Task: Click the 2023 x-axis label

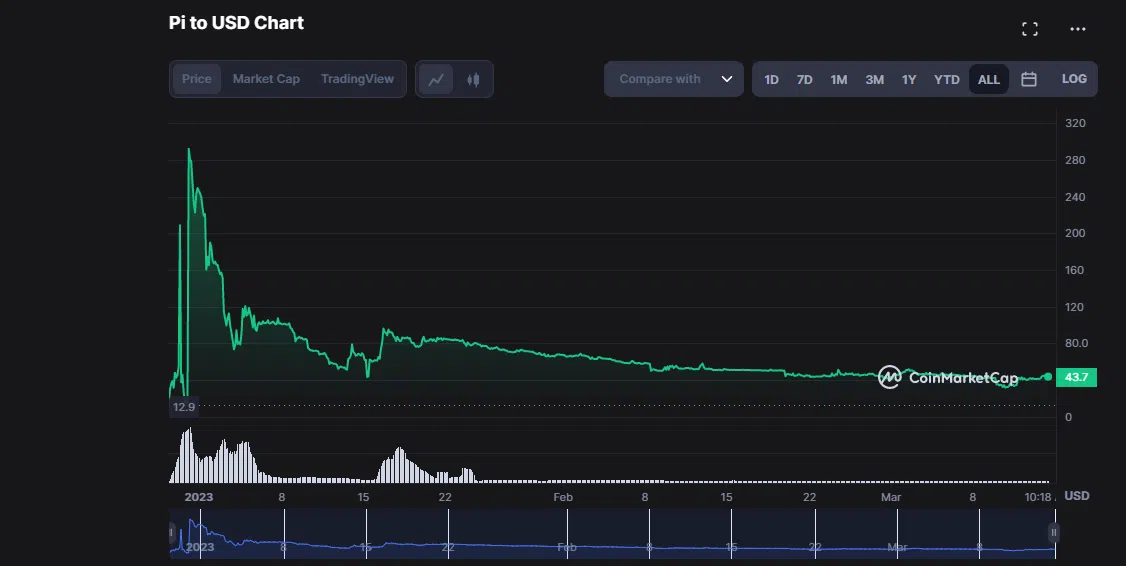Action: [x=198, y=497]
